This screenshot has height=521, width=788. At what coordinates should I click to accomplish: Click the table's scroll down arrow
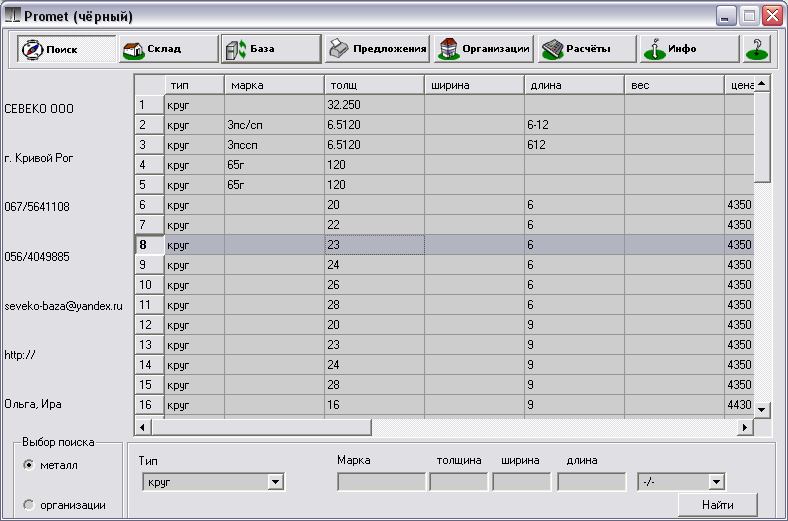click(762, 409)
